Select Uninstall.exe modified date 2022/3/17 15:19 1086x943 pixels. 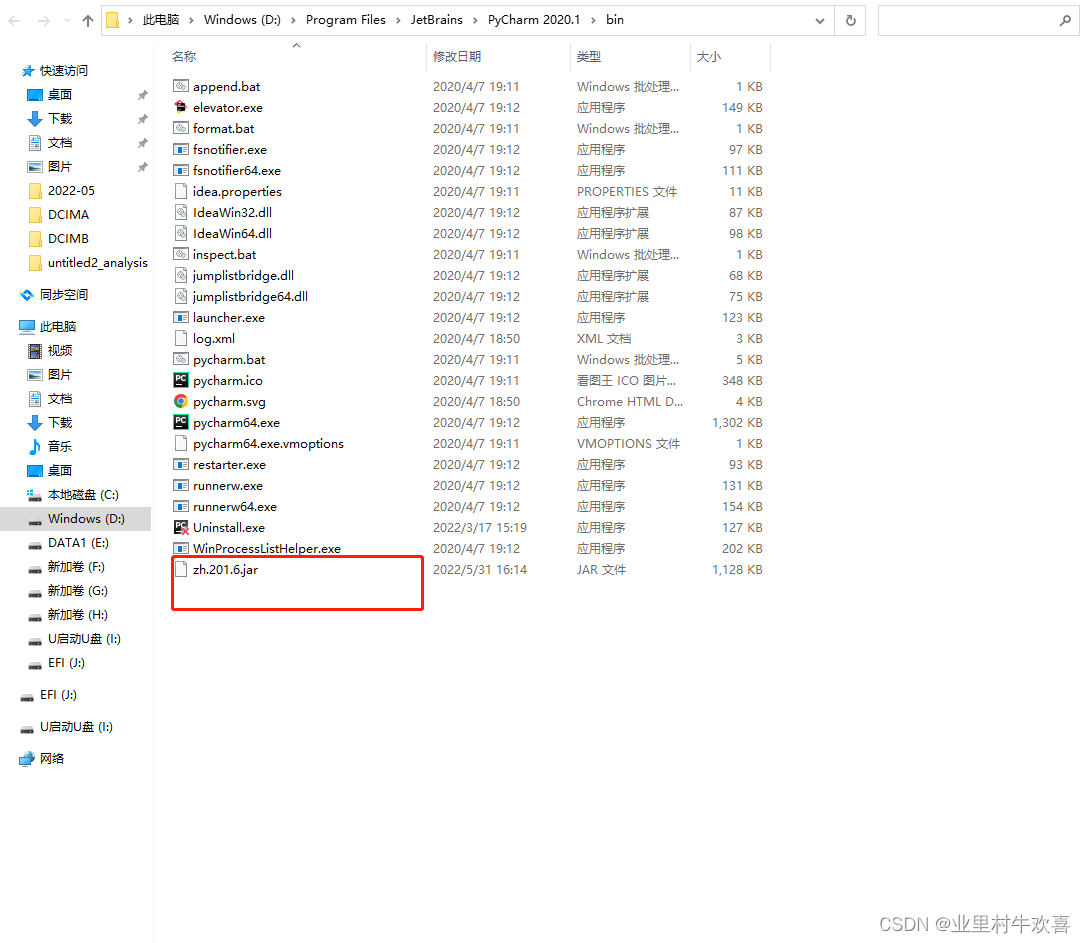479,528
